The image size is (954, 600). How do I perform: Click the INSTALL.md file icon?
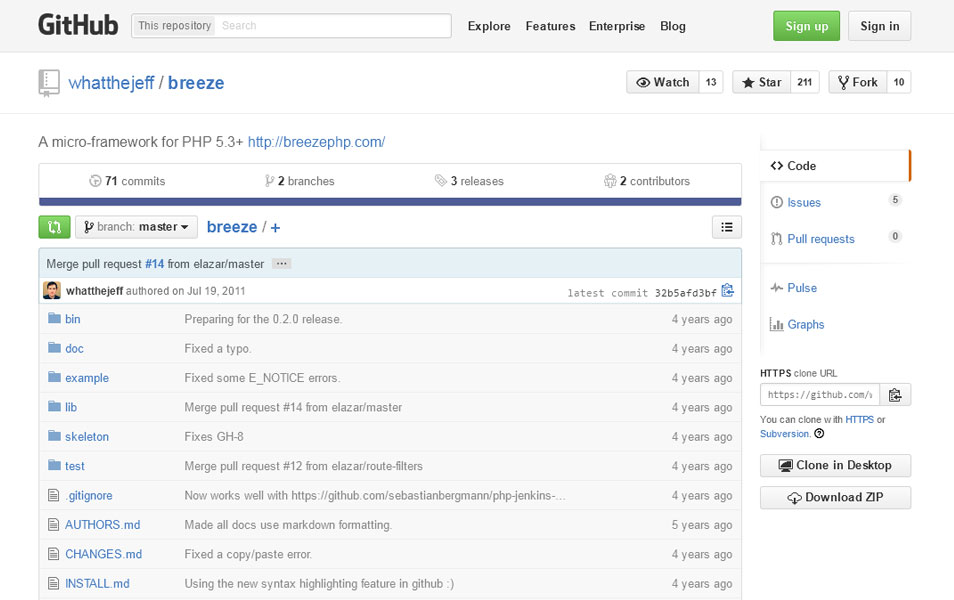click(x=54, y=583)
